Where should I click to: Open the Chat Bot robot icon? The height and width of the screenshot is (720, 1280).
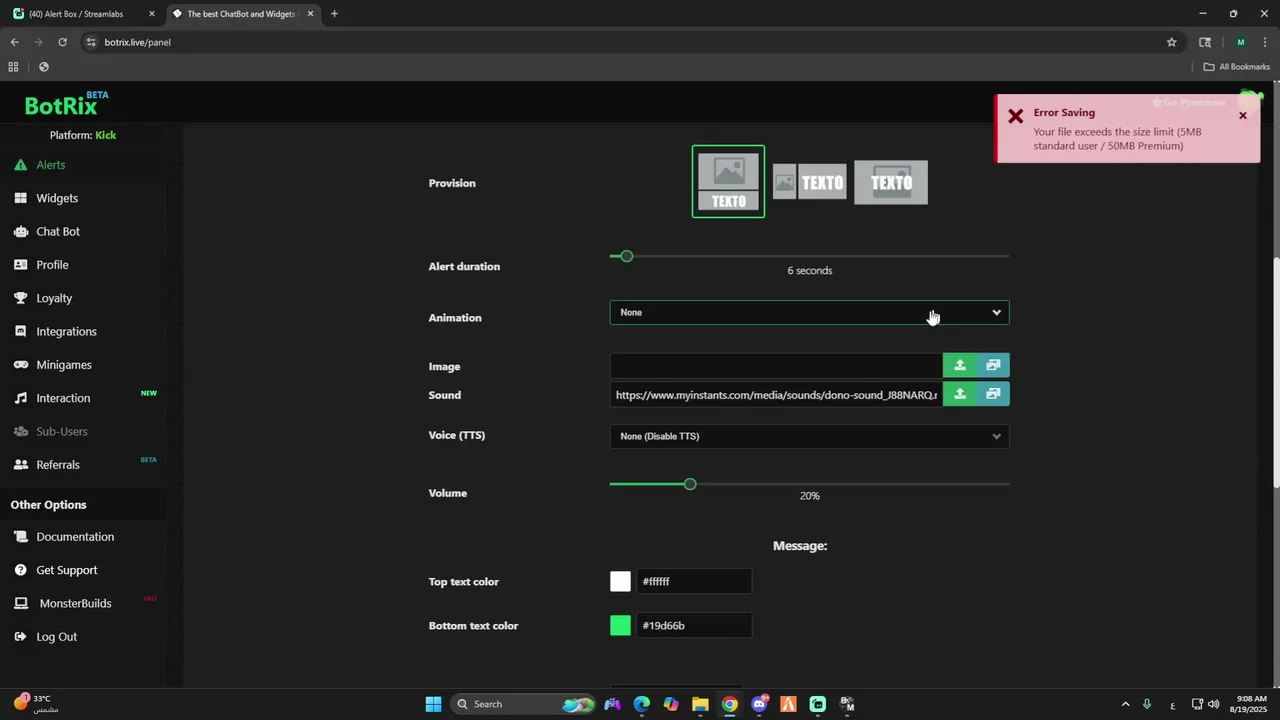click(20, 231)
